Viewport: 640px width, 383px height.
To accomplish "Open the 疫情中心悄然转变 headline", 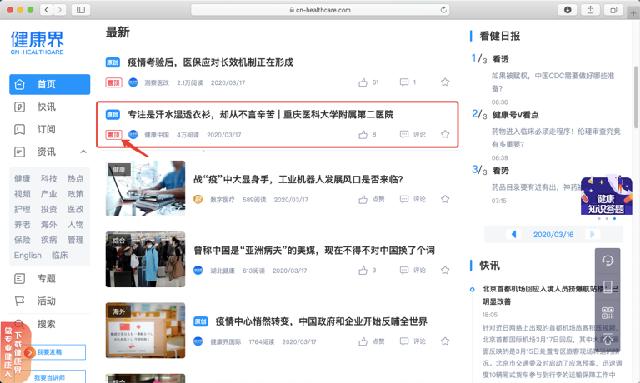I will (322, 321).
